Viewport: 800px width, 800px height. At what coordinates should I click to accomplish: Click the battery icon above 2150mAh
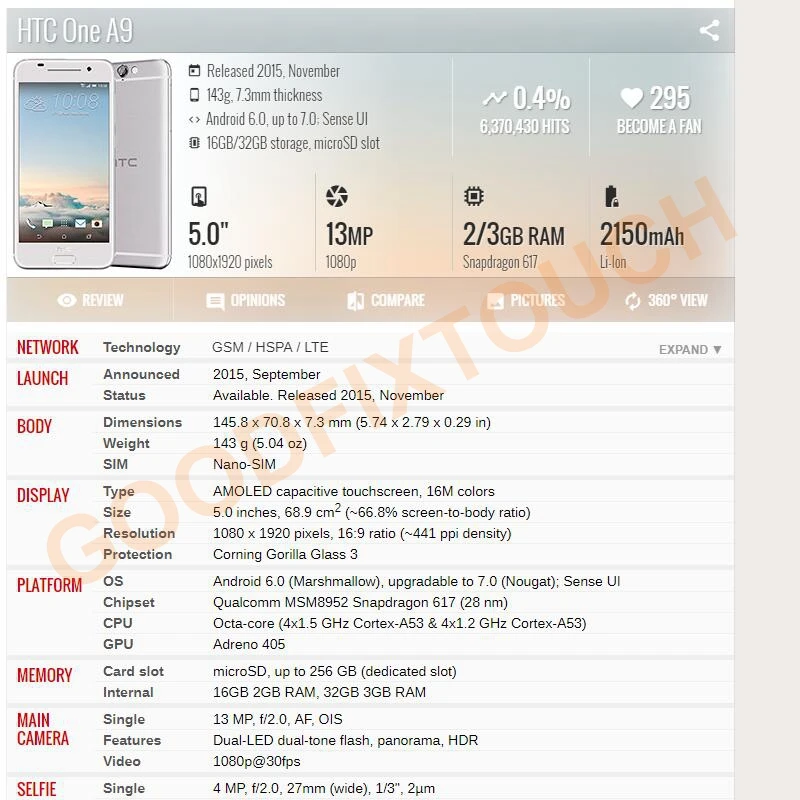pos(611,196)
